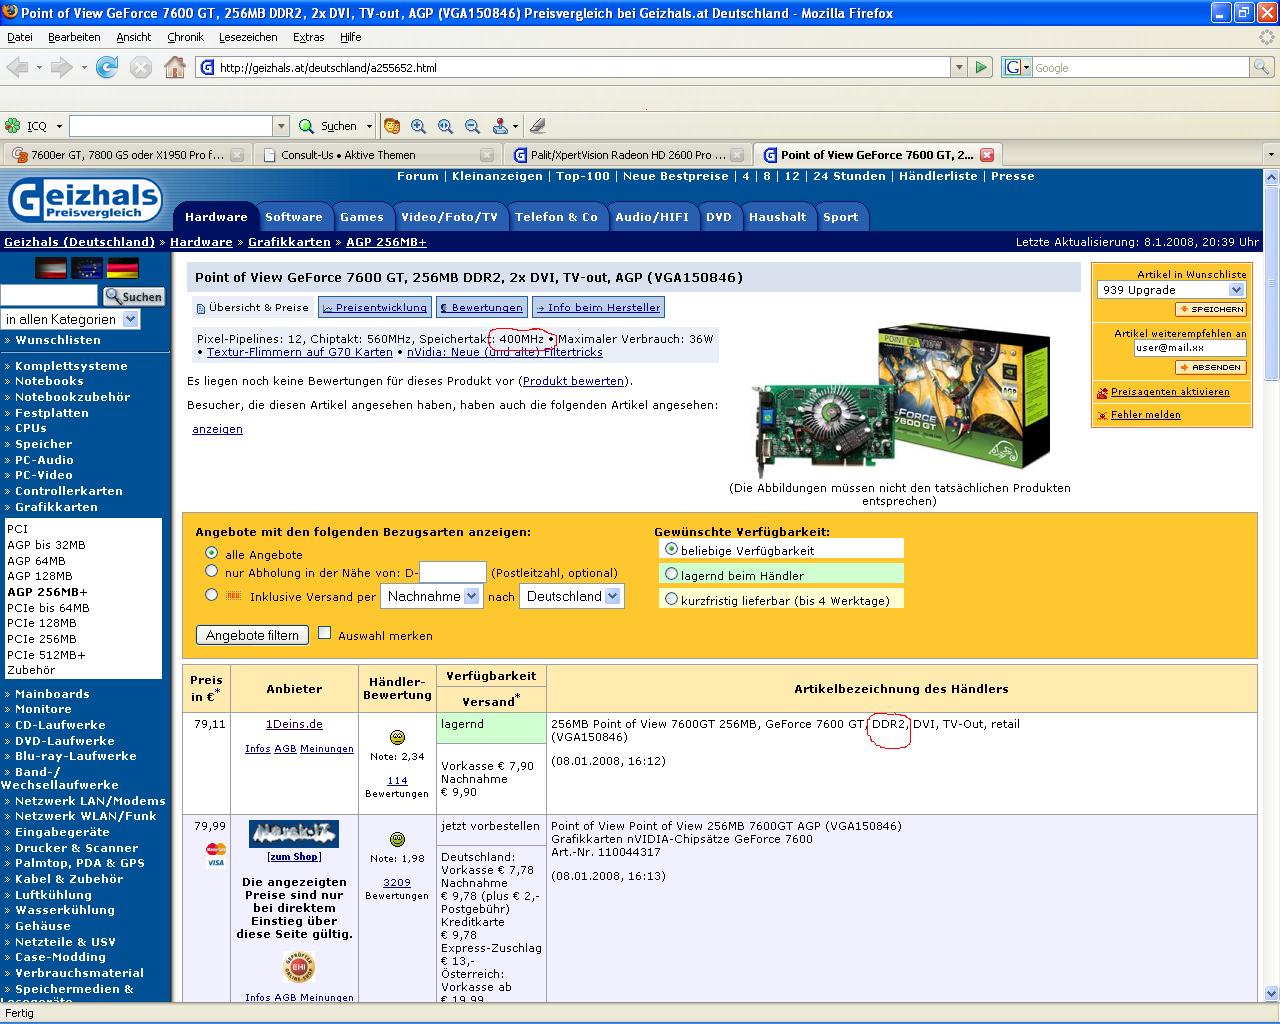Open the Video/Foto/TV category tab
The width and height of the screenshot is (1280, 1024).
[449, 217]
